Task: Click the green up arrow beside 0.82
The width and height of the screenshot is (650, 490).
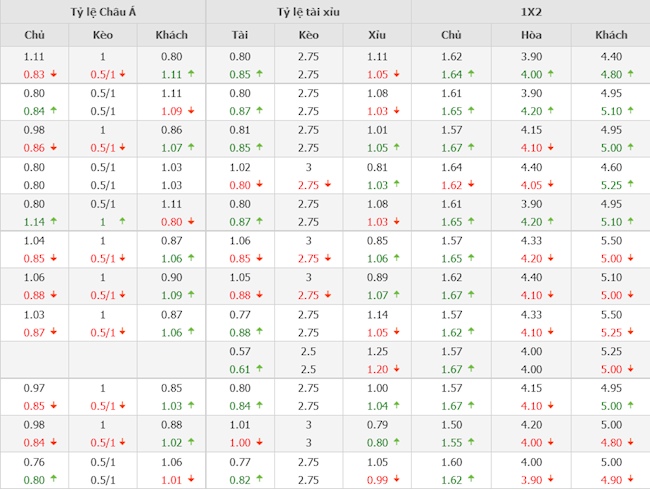Action: click(258, 479)
